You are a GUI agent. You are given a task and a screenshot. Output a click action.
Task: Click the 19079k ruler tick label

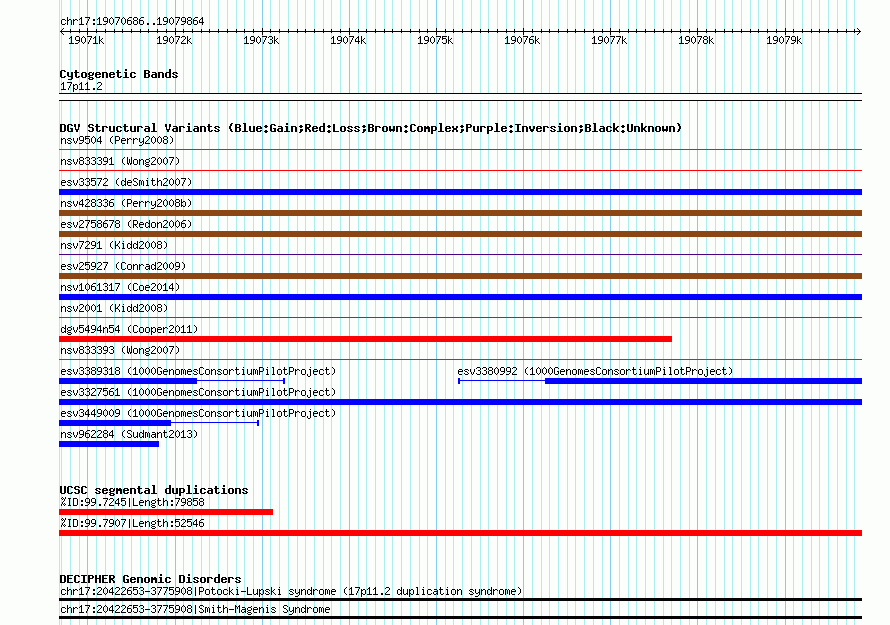(784, 40)
